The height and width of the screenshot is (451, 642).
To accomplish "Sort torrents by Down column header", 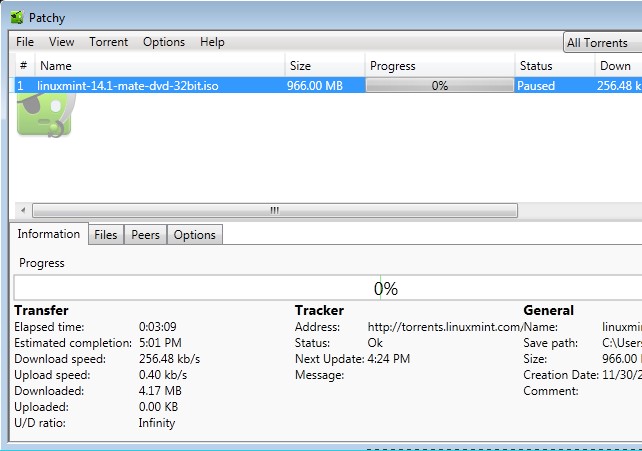I will coord(618,65).
